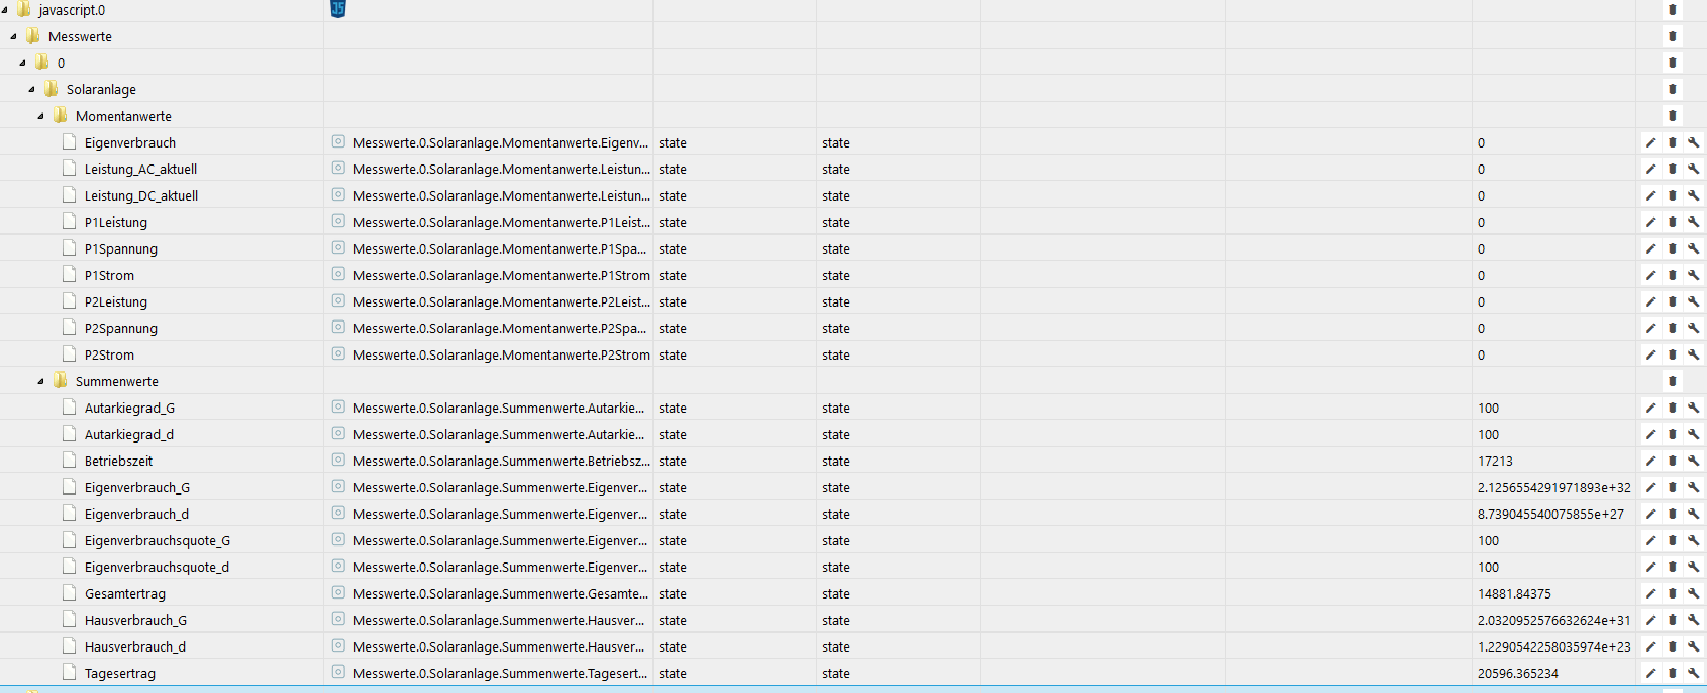Open wrench settings for P2Strom
Screen dimensions: 1707x693
[x=1694, y=355]
